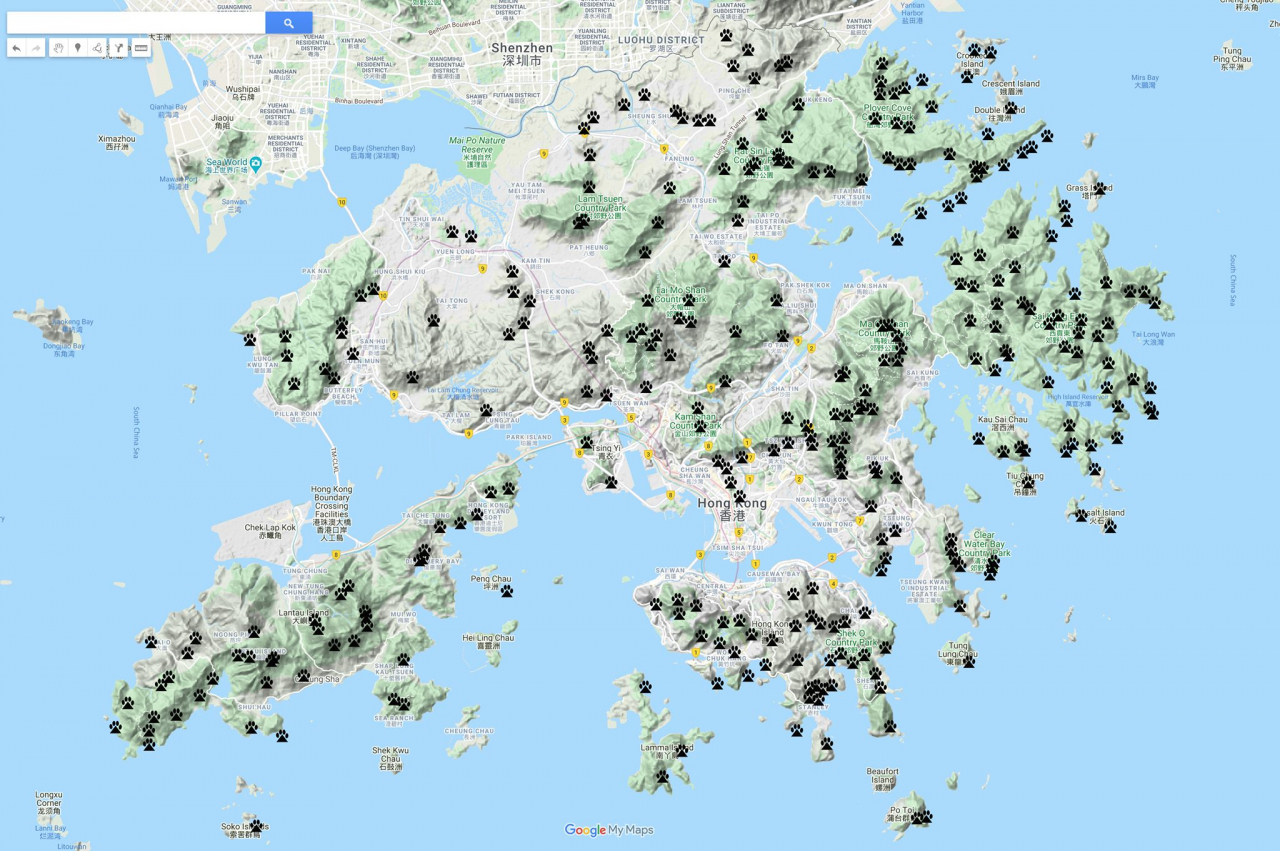Open the paw marker beside Peng Chau
Image resolution: width=1280 pixels, height=851 pixels.
tap(507, 591)
